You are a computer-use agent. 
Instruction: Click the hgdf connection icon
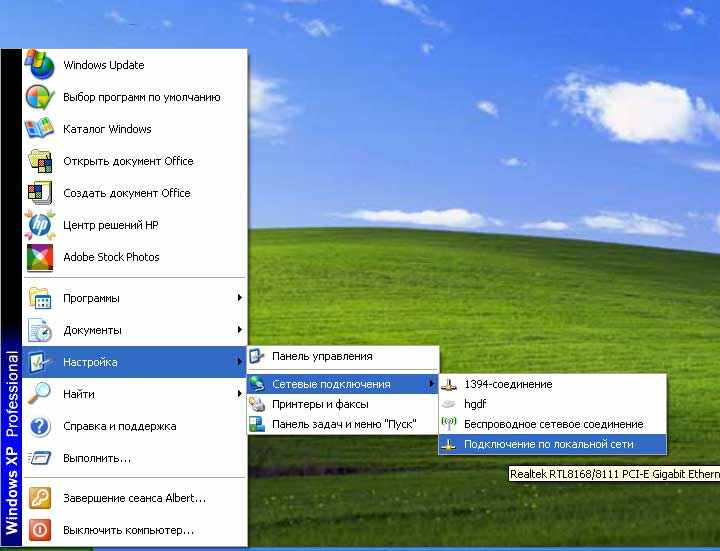[x=449, y=404]
